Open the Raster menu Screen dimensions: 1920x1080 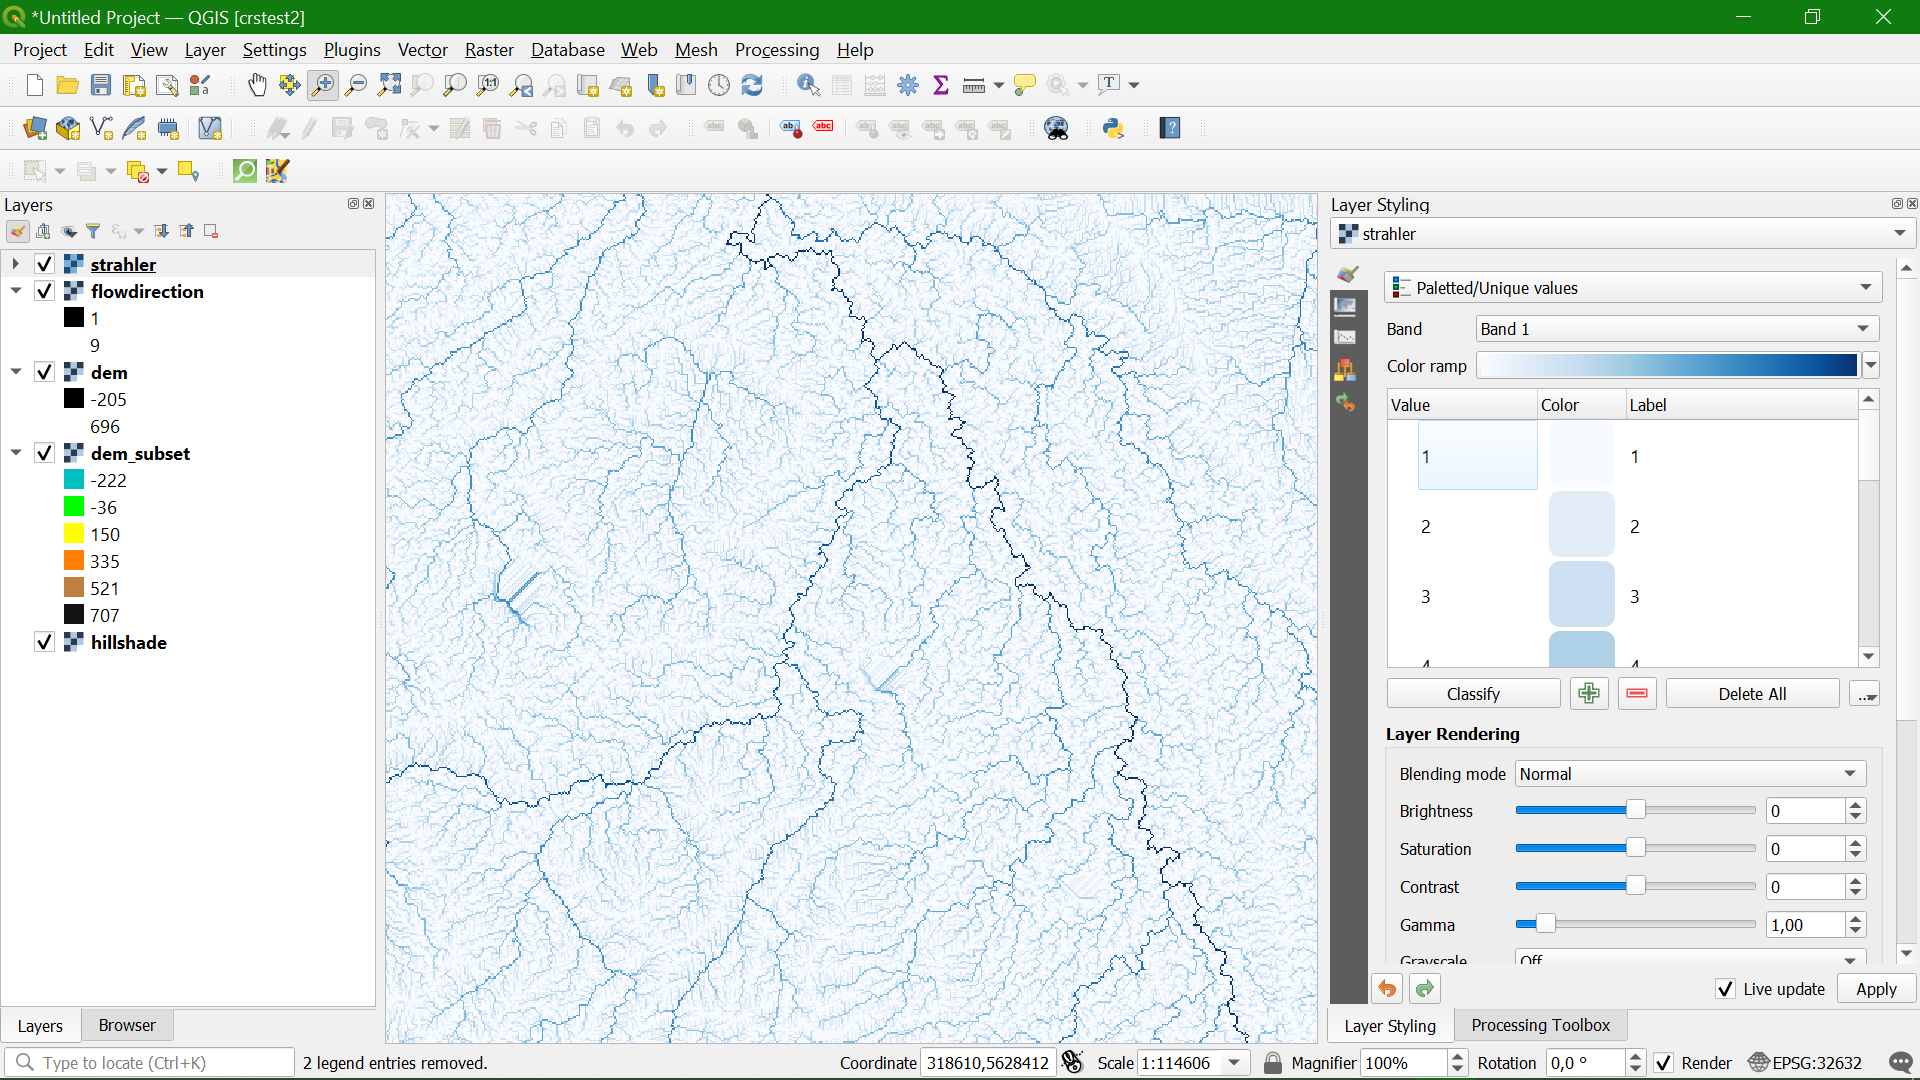click(489, 50)
